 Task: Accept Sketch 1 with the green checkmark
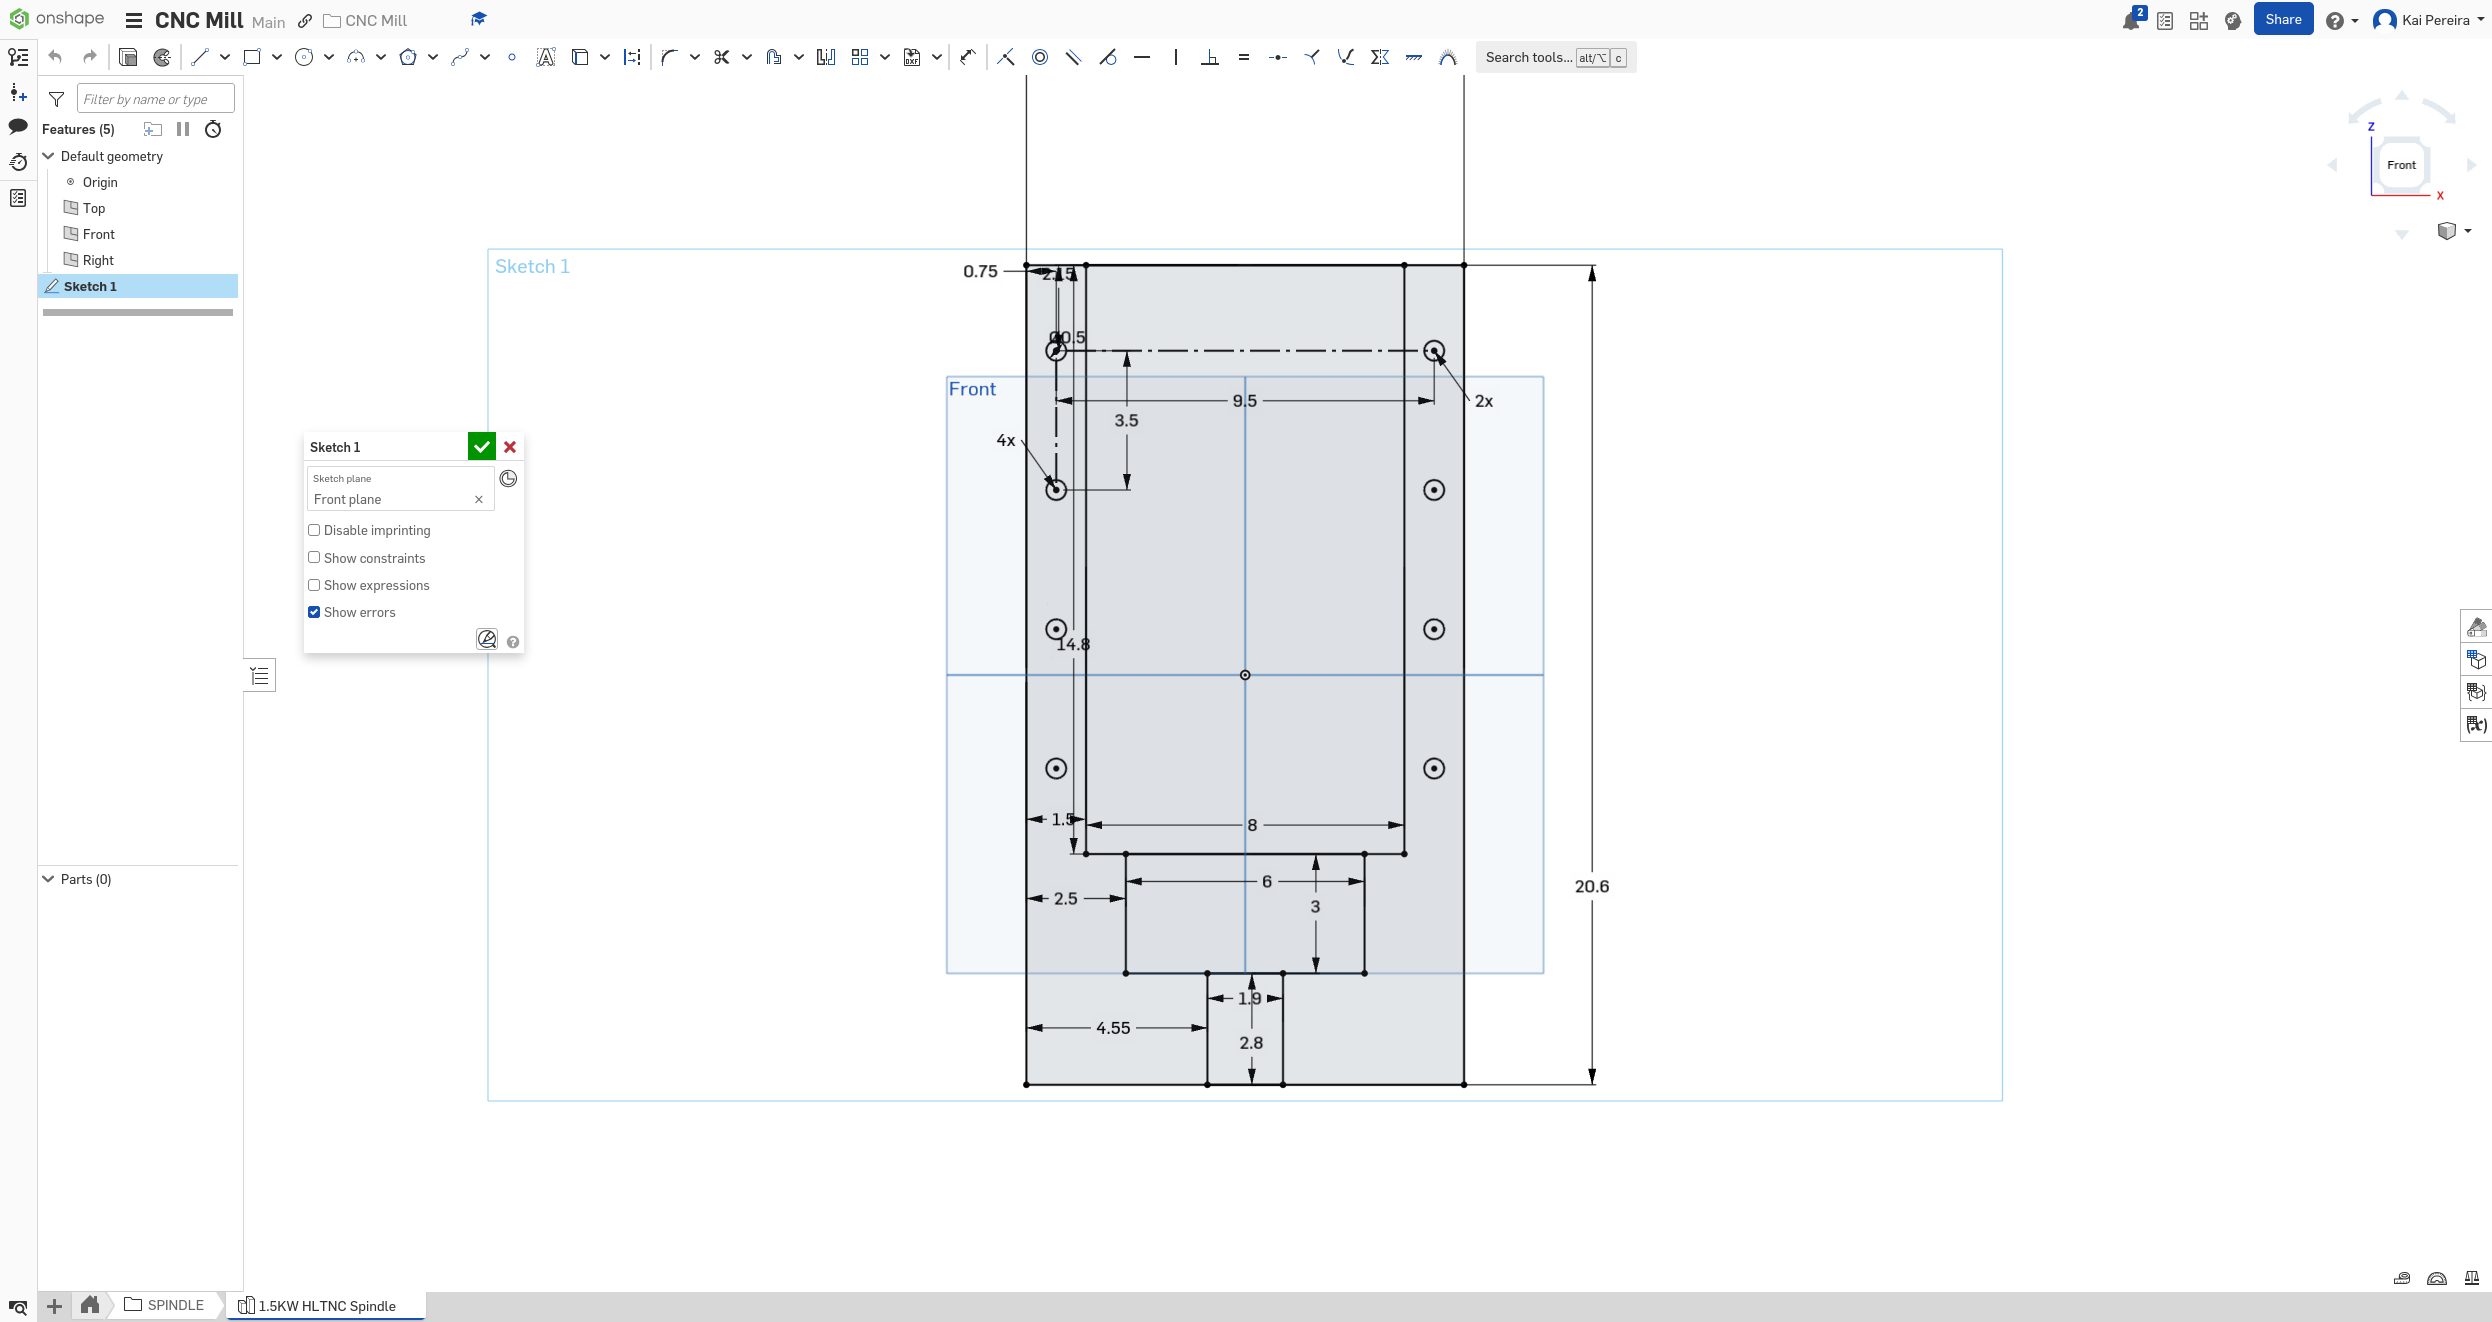click(481, 446)
